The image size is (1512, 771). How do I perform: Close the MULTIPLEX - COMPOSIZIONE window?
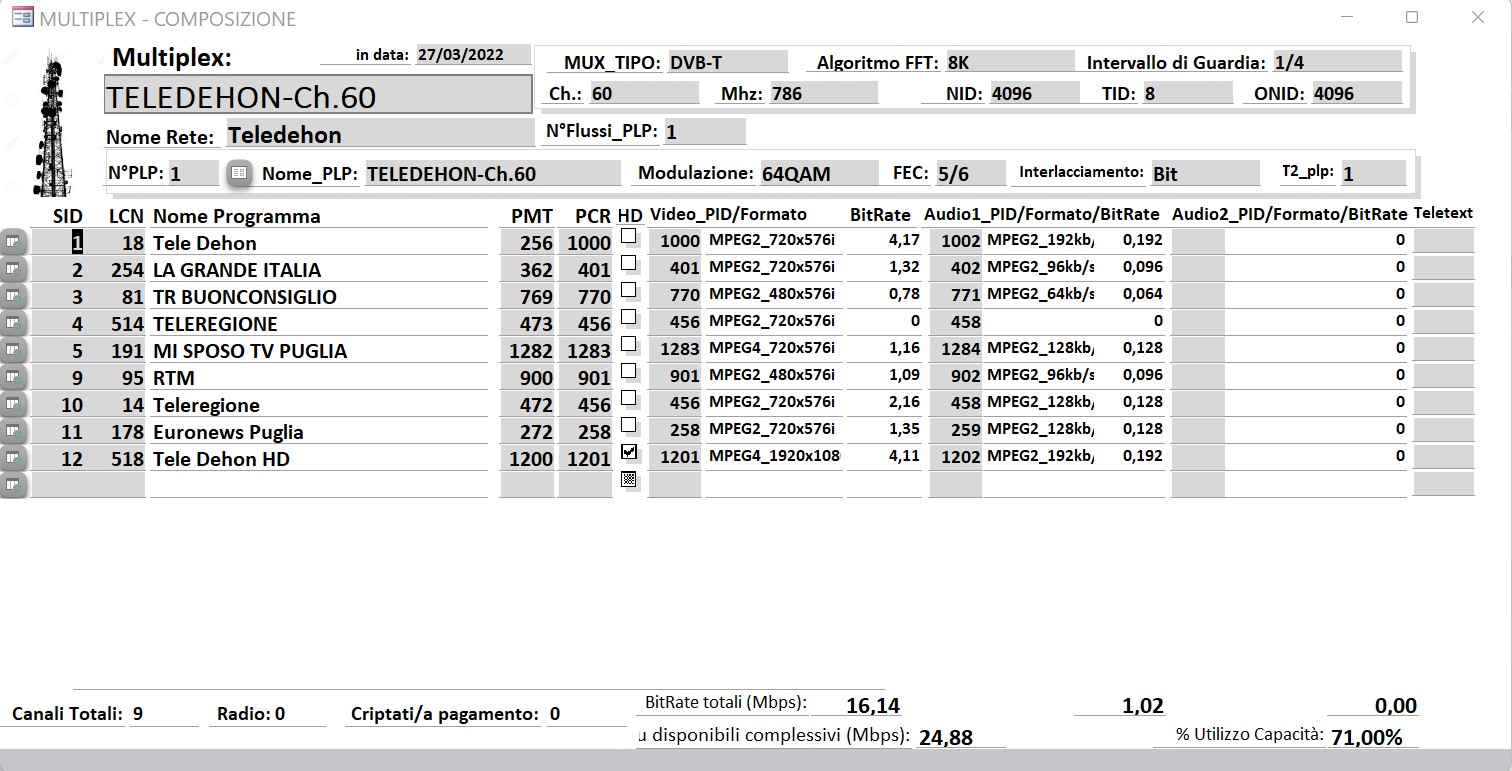1478,17
